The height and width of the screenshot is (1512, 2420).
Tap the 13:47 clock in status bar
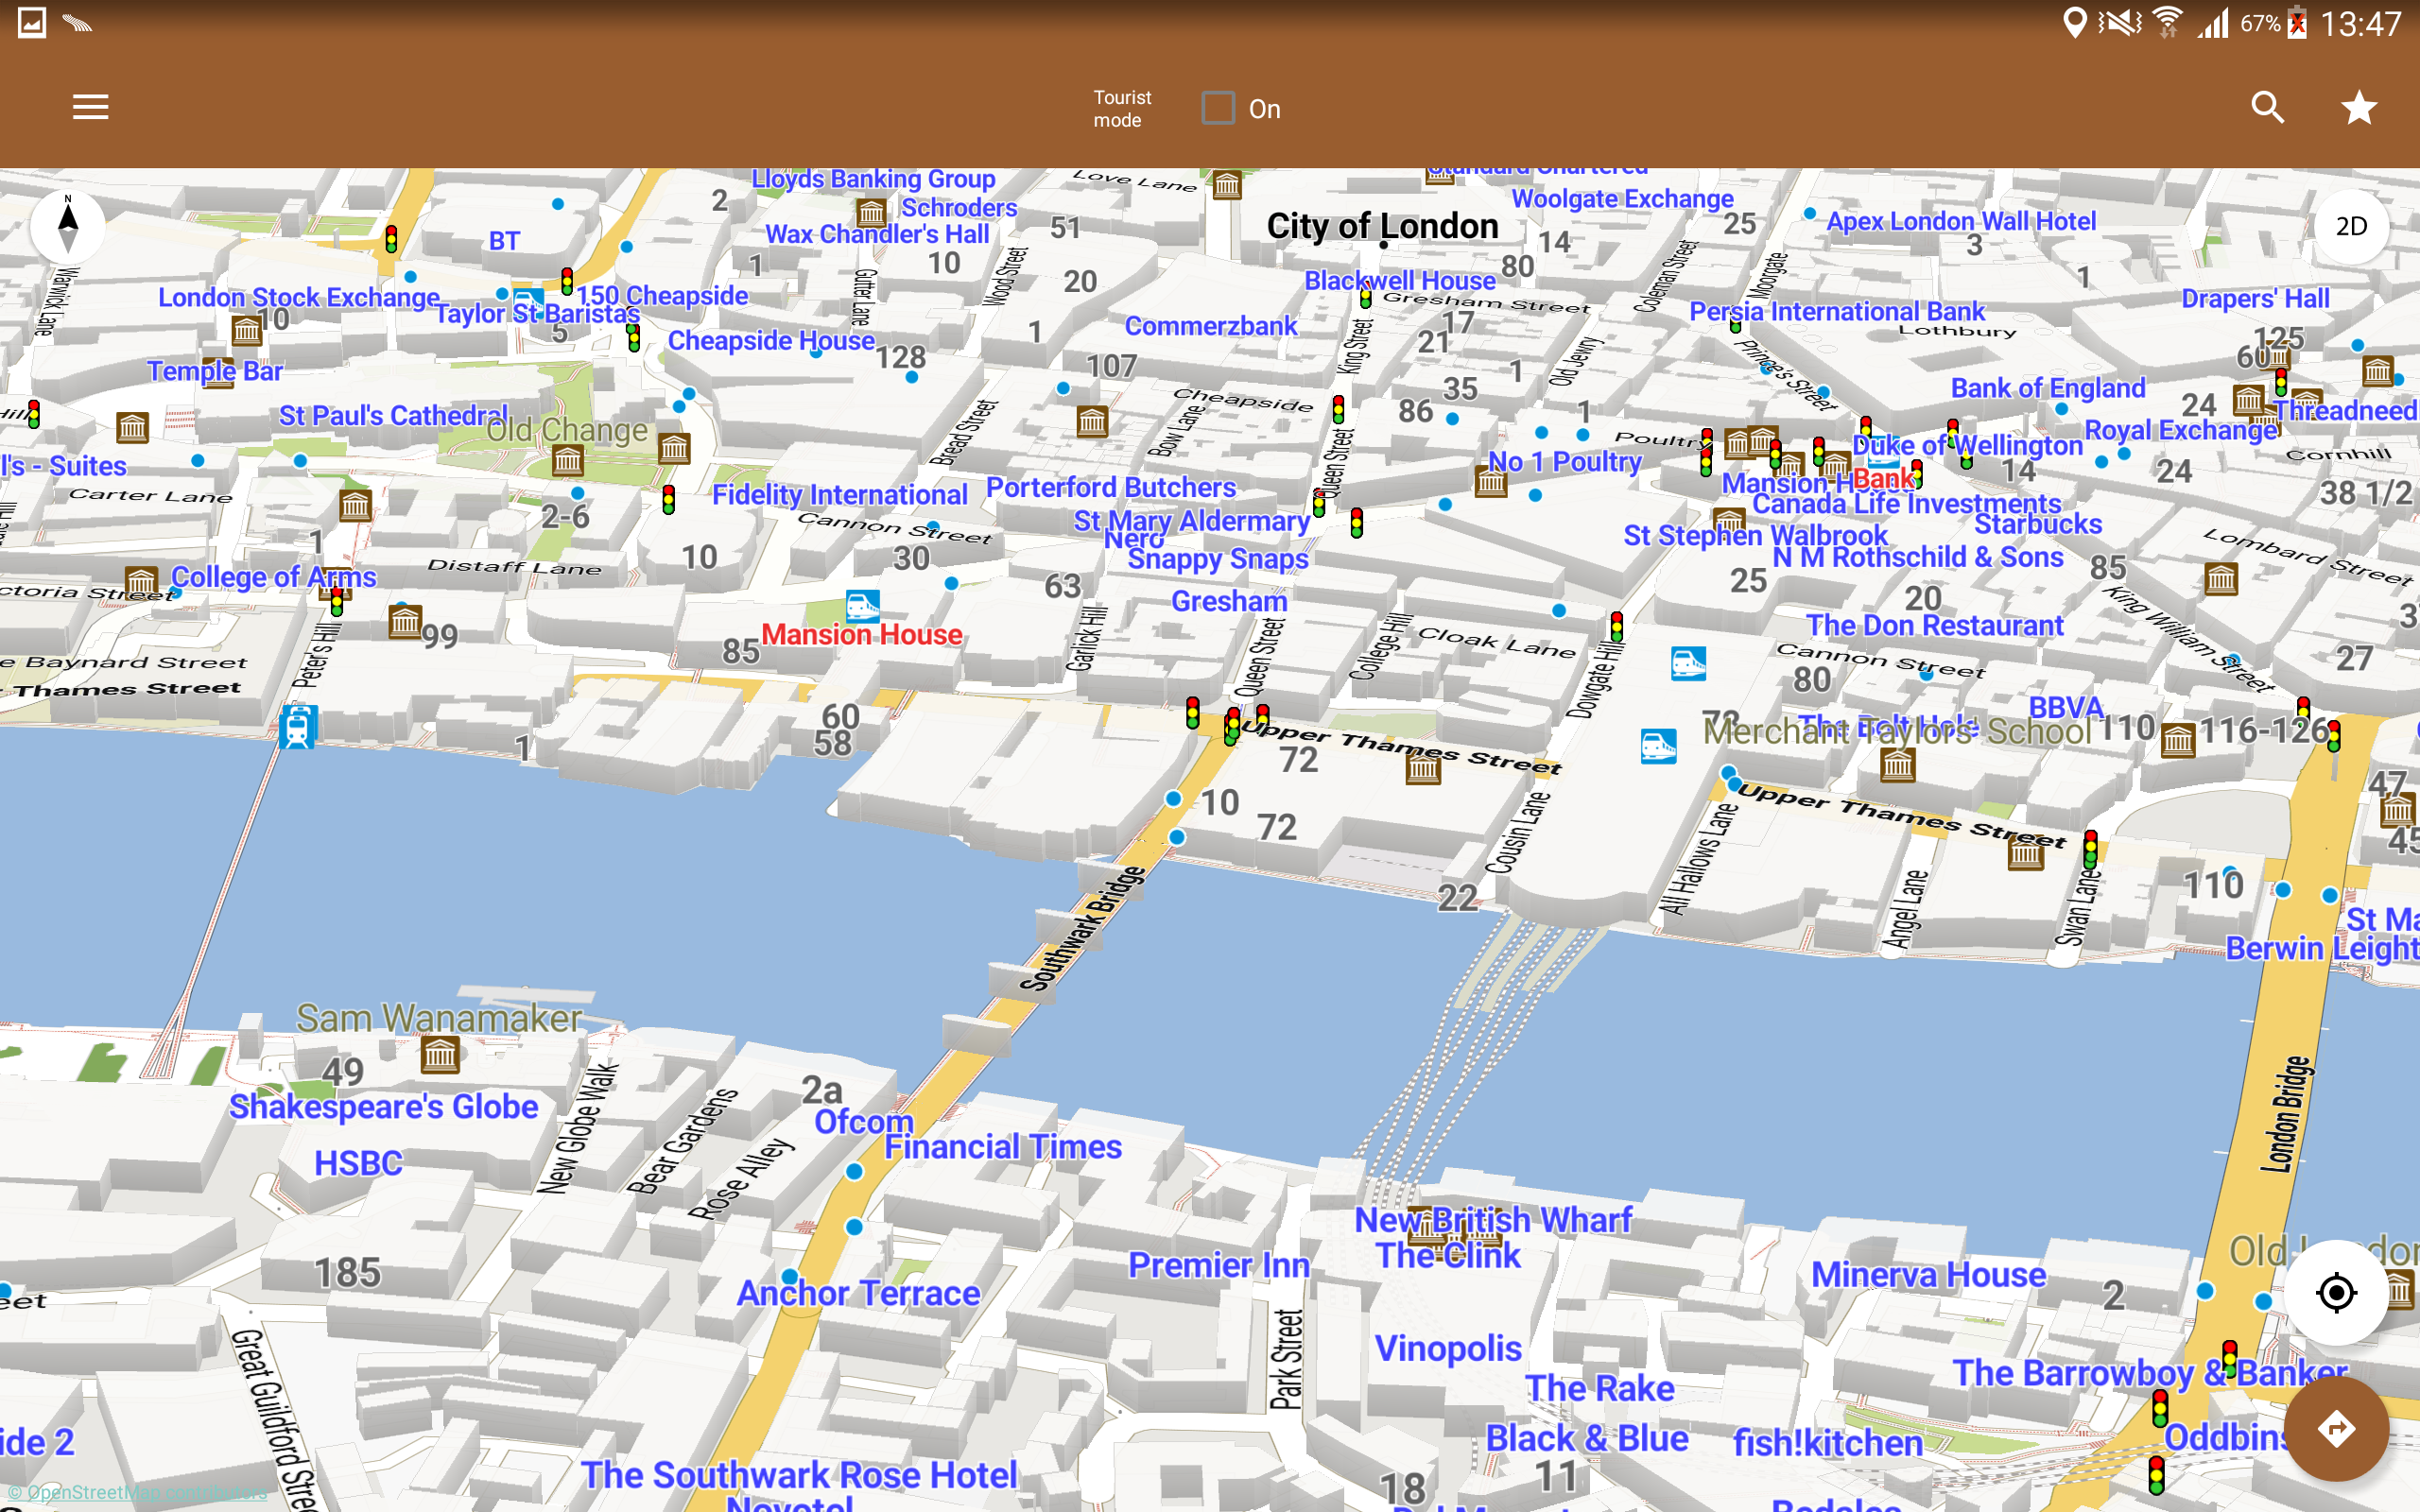click(x=2360, y=23)
